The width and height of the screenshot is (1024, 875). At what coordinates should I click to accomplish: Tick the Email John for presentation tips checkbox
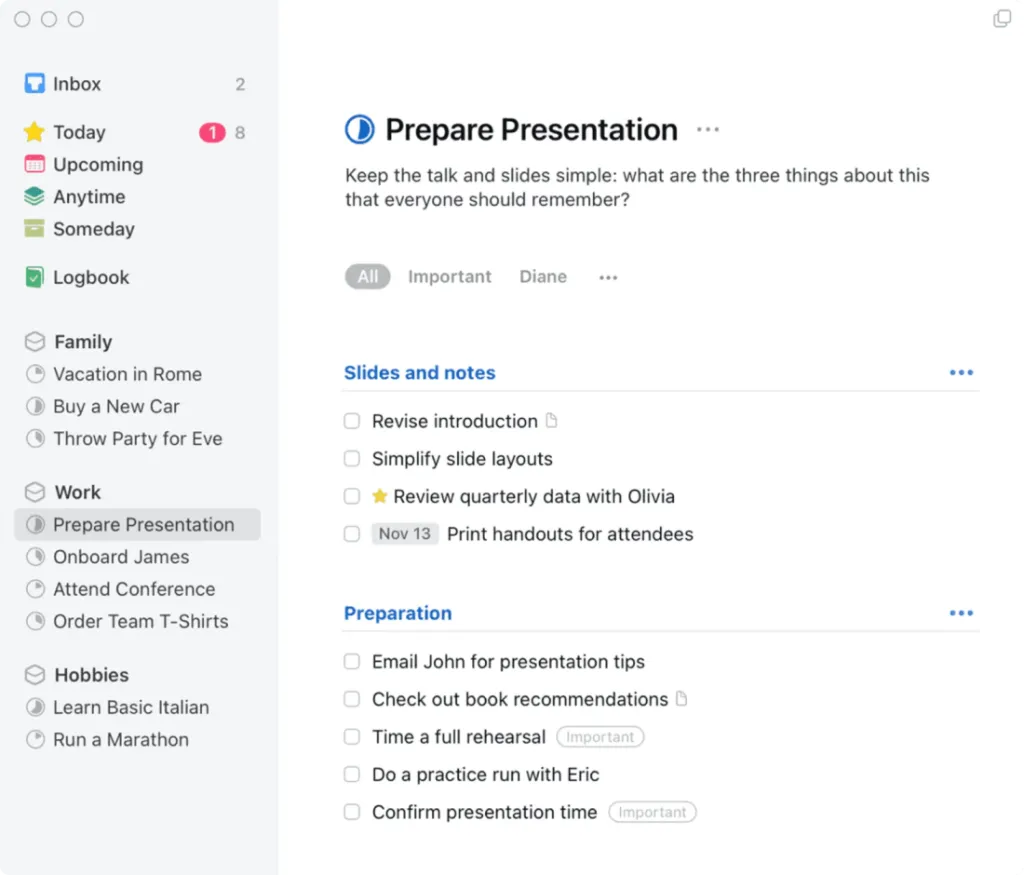(x=352, y=662)
